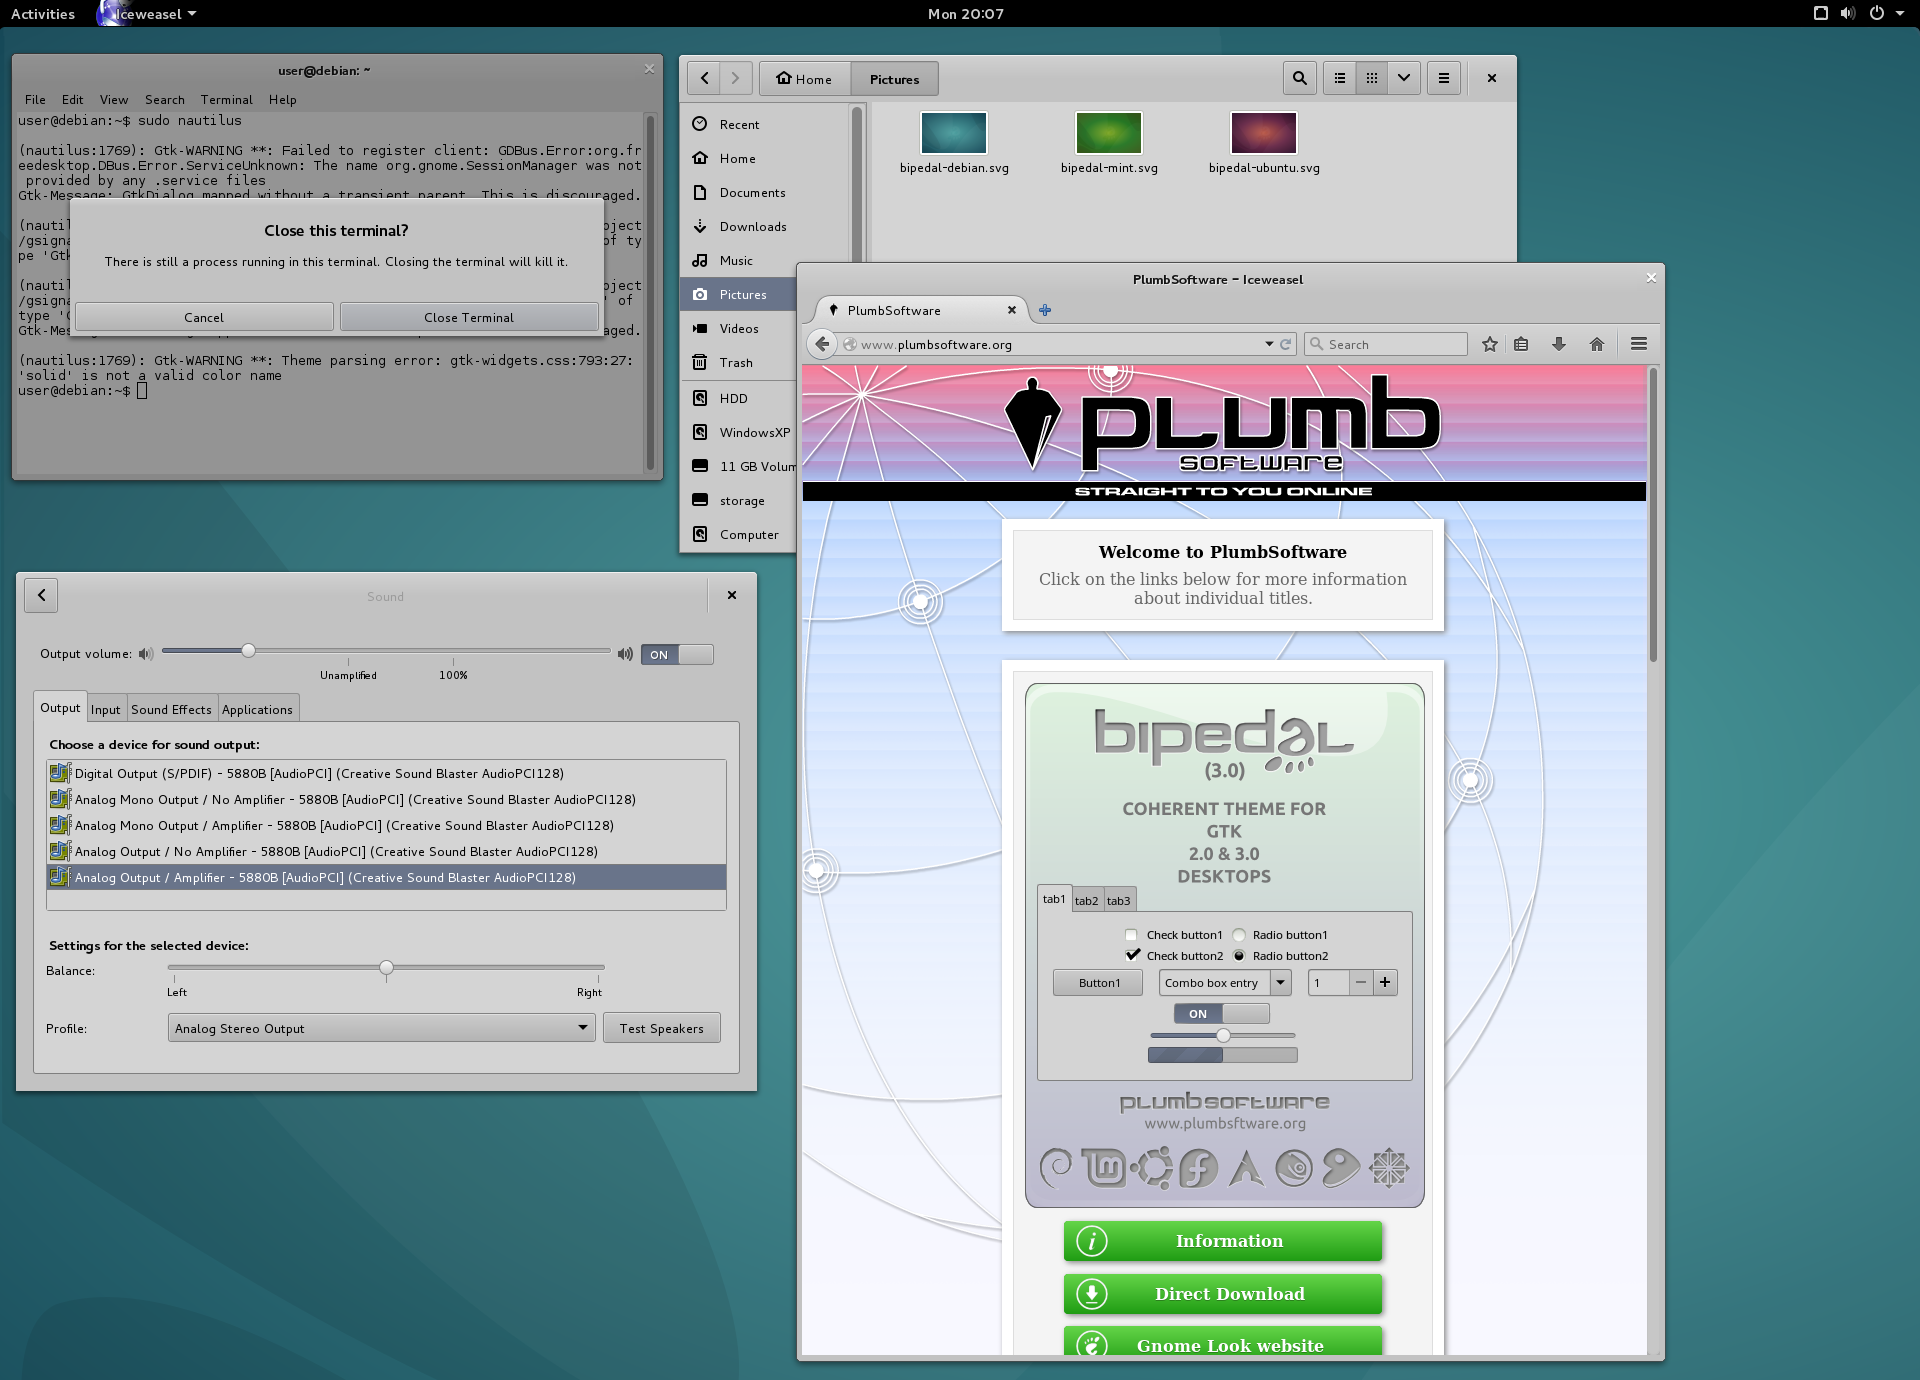
Task: Click the Home path button in file manager
Action: click(x=805, y=78)
